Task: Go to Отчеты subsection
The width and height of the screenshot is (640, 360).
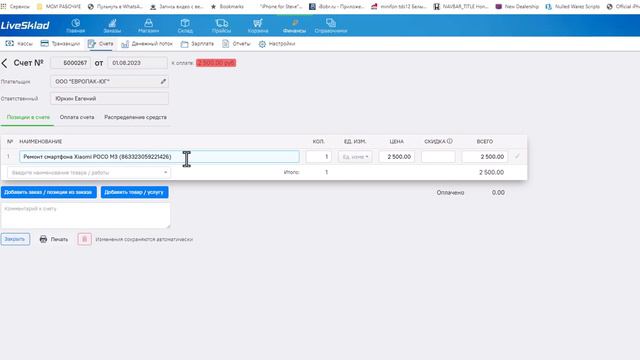Action: [236, 44]
